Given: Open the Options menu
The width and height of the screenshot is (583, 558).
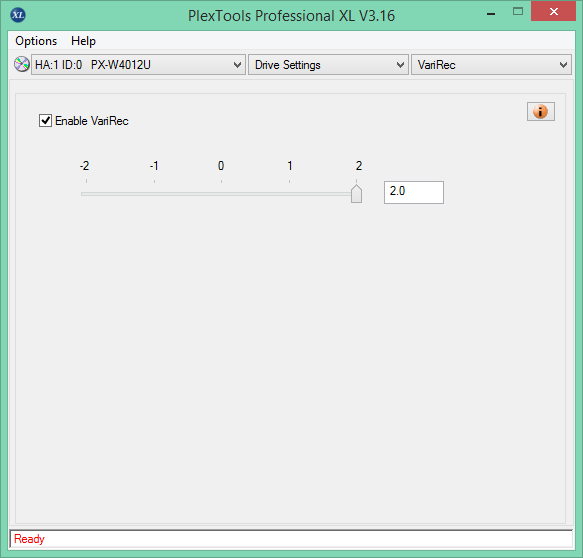Looking at the screenshot, I should (x=36, y=41).
